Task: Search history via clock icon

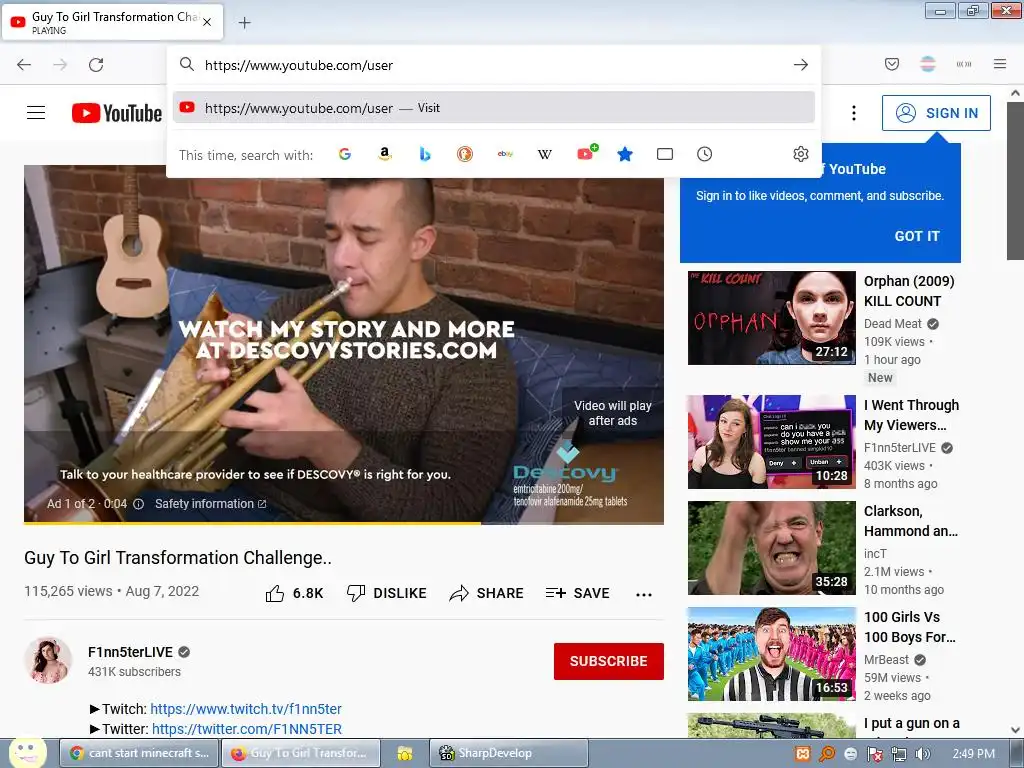Action: pyautogui.click(x=704, y=154)
